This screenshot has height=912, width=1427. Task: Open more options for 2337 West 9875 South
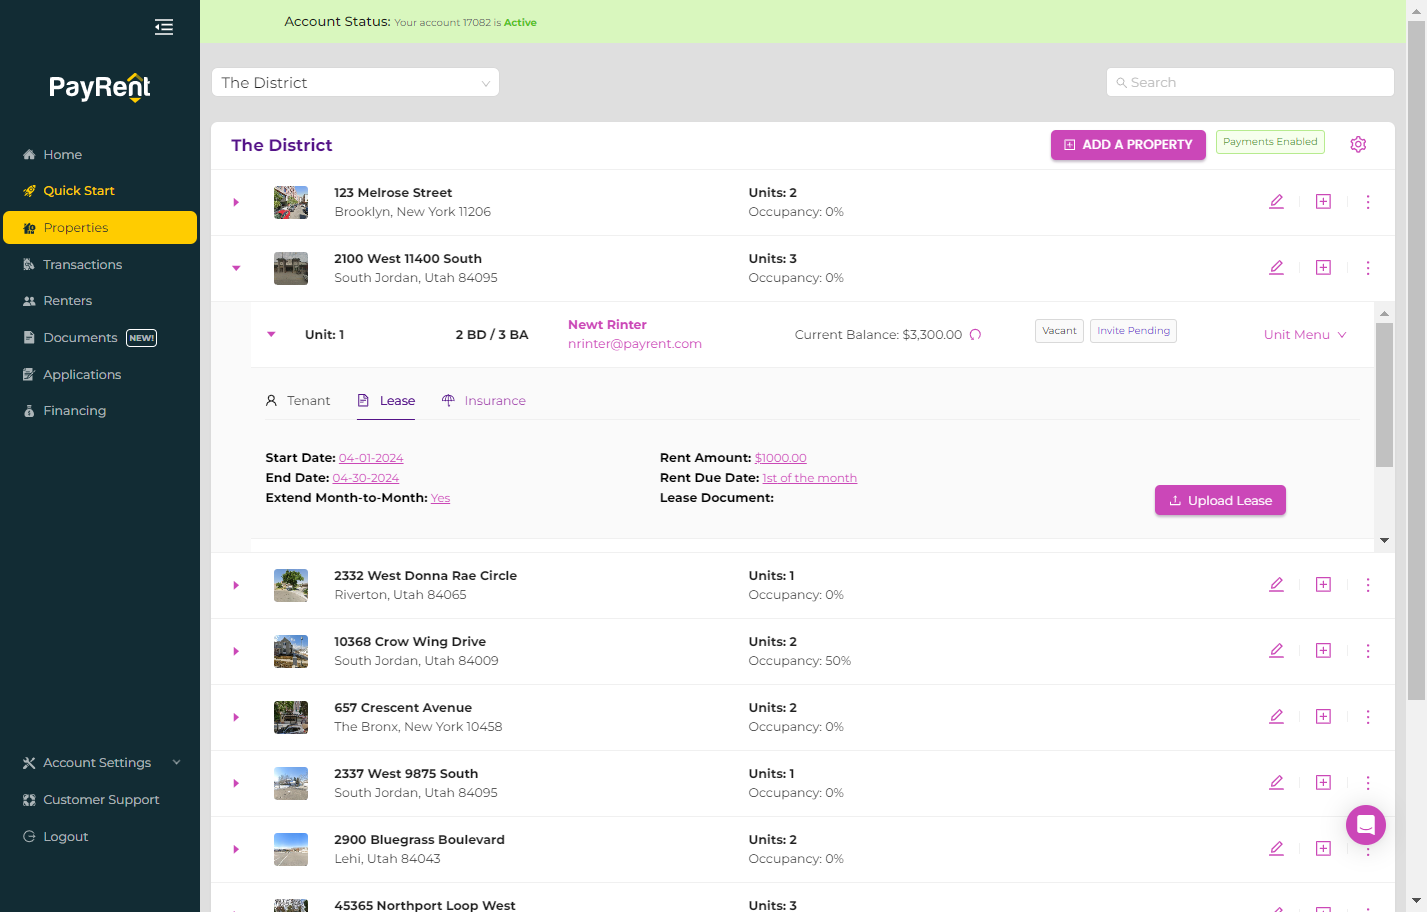point(1368,783)
